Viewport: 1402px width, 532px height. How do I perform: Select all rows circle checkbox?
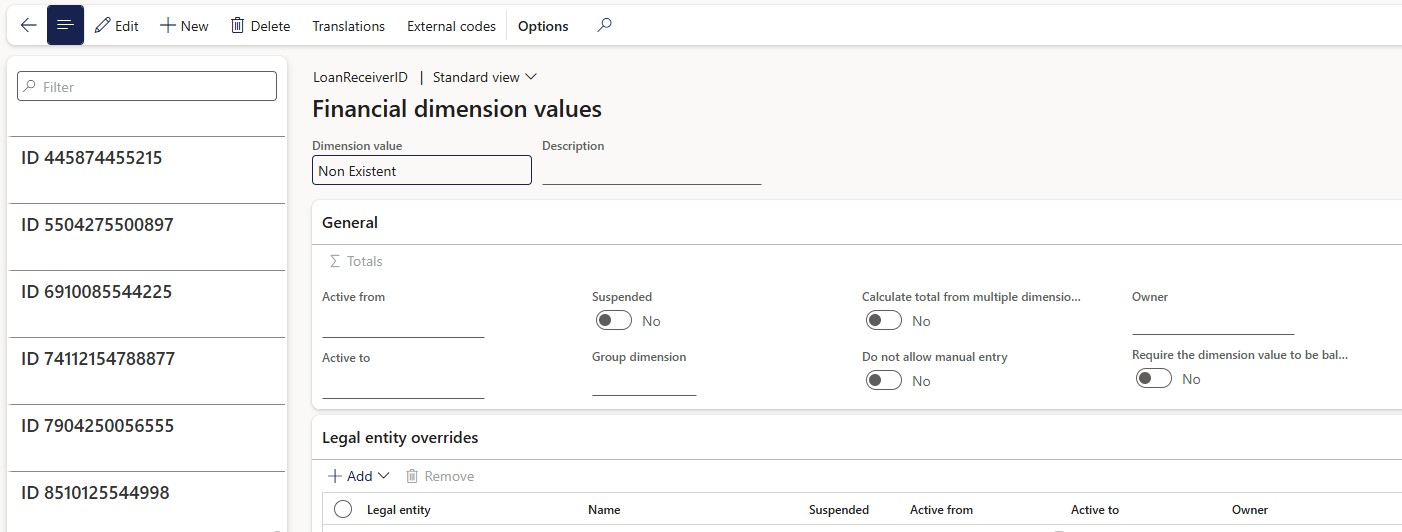coord(343,509)
